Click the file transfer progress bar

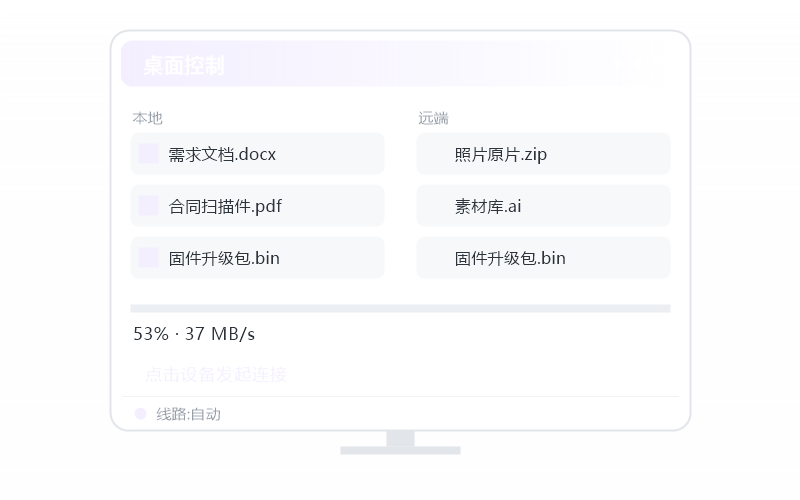coord(401,308)
